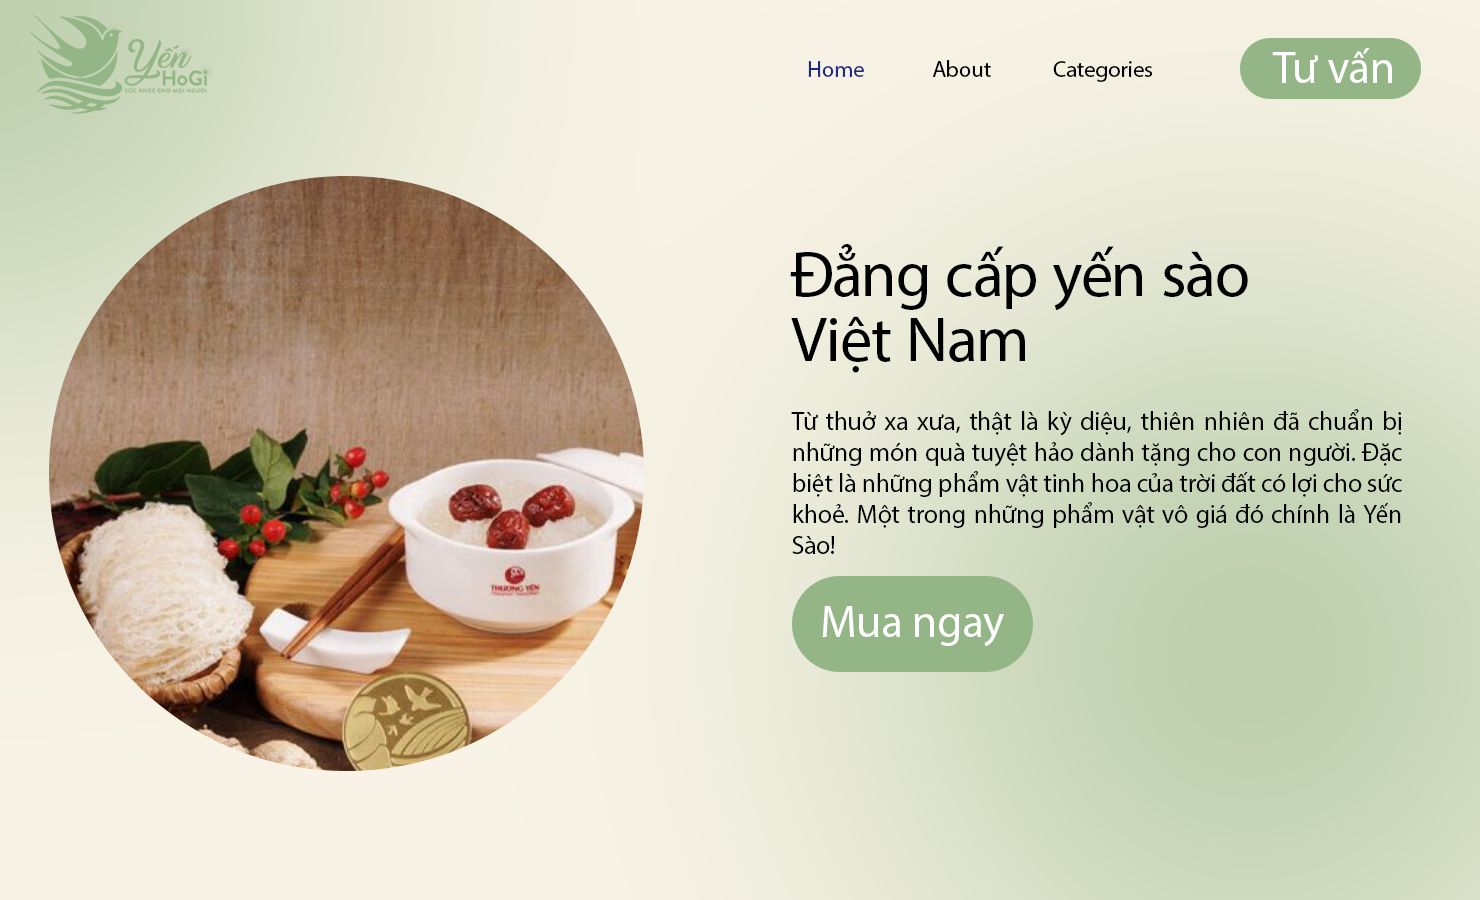Click the paragraph starting Từ thuở xa xưa
This screenshot has width=1480, height=900.
(1096, 483)
